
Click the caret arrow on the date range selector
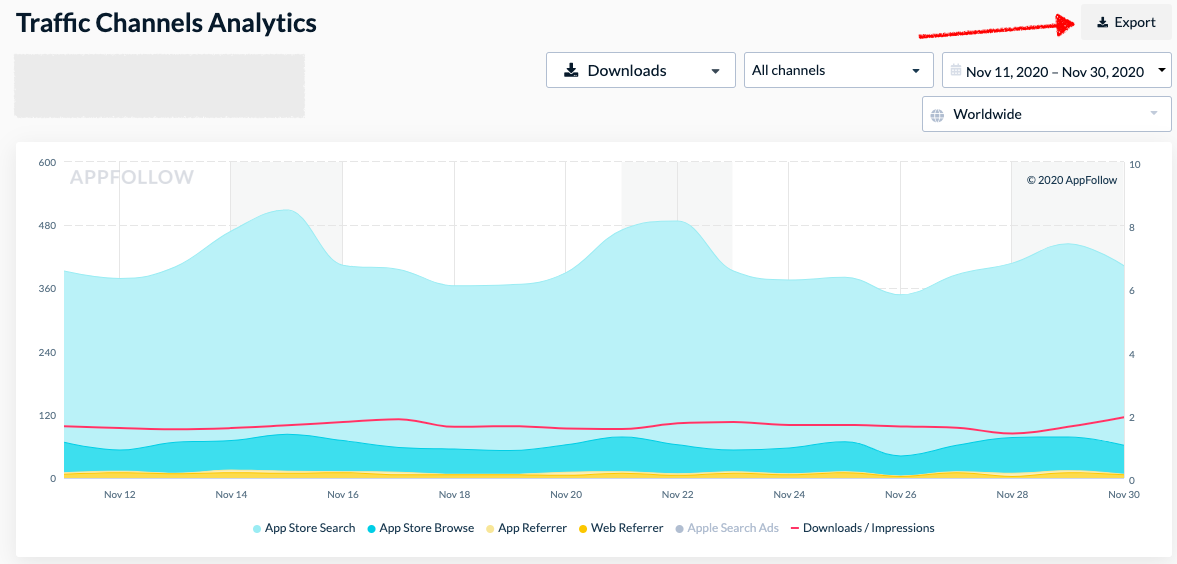(1162, 71)
